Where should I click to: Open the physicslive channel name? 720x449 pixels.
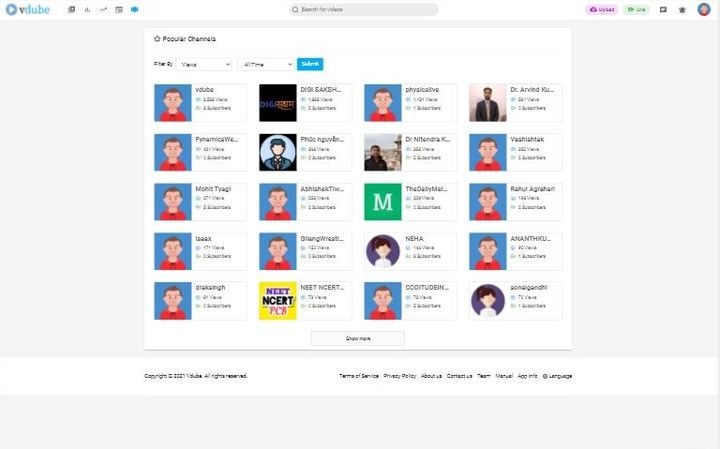point(422,90)
